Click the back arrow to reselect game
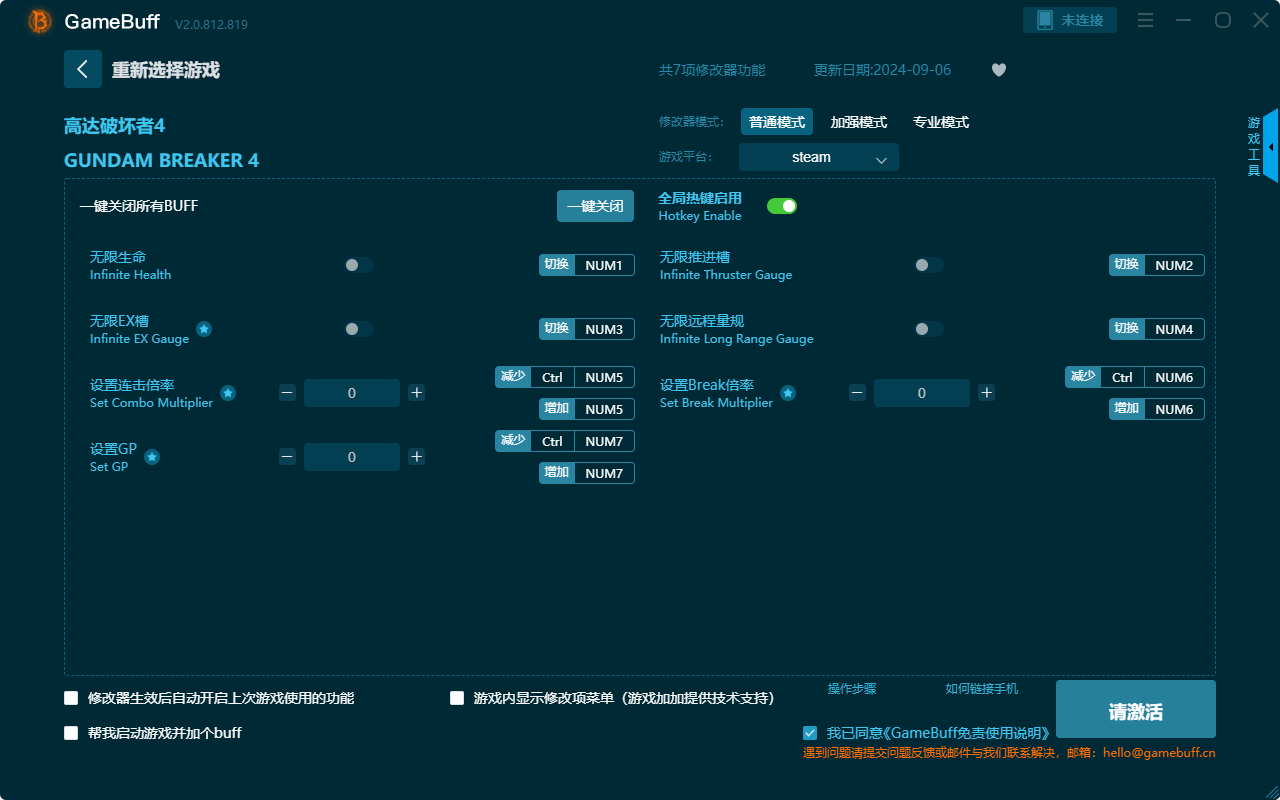Screen dimensions: 1280x800 (x=83, y=68)
